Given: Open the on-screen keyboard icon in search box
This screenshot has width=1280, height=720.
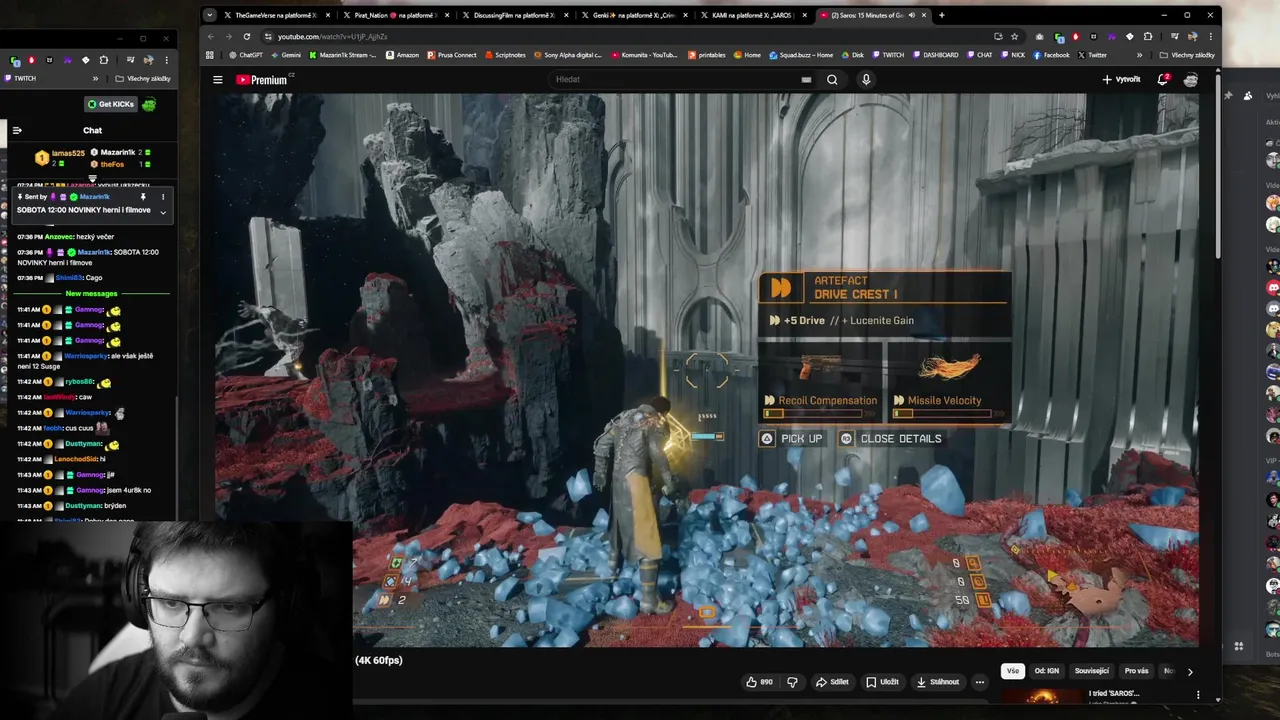Looking at the screenshot, I should [806, 80].
